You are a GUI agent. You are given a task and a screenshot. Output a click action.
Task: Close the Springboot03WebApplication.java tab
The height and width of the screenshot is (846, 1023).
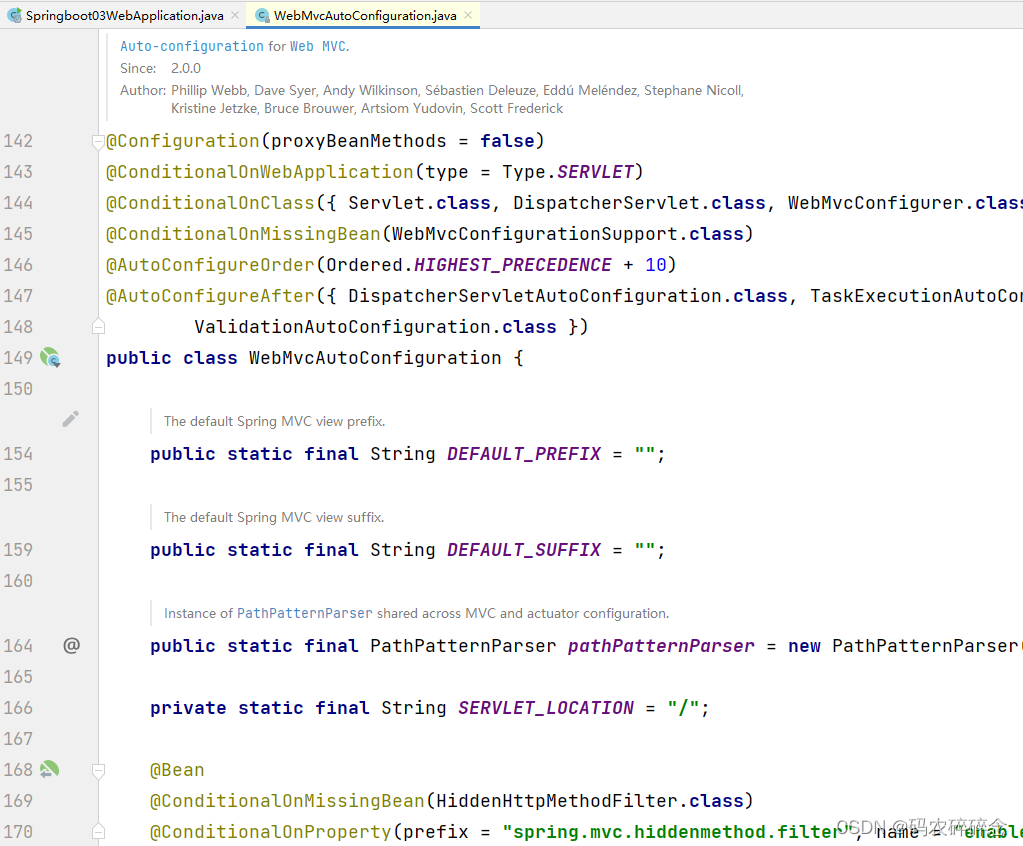[235, 15]
